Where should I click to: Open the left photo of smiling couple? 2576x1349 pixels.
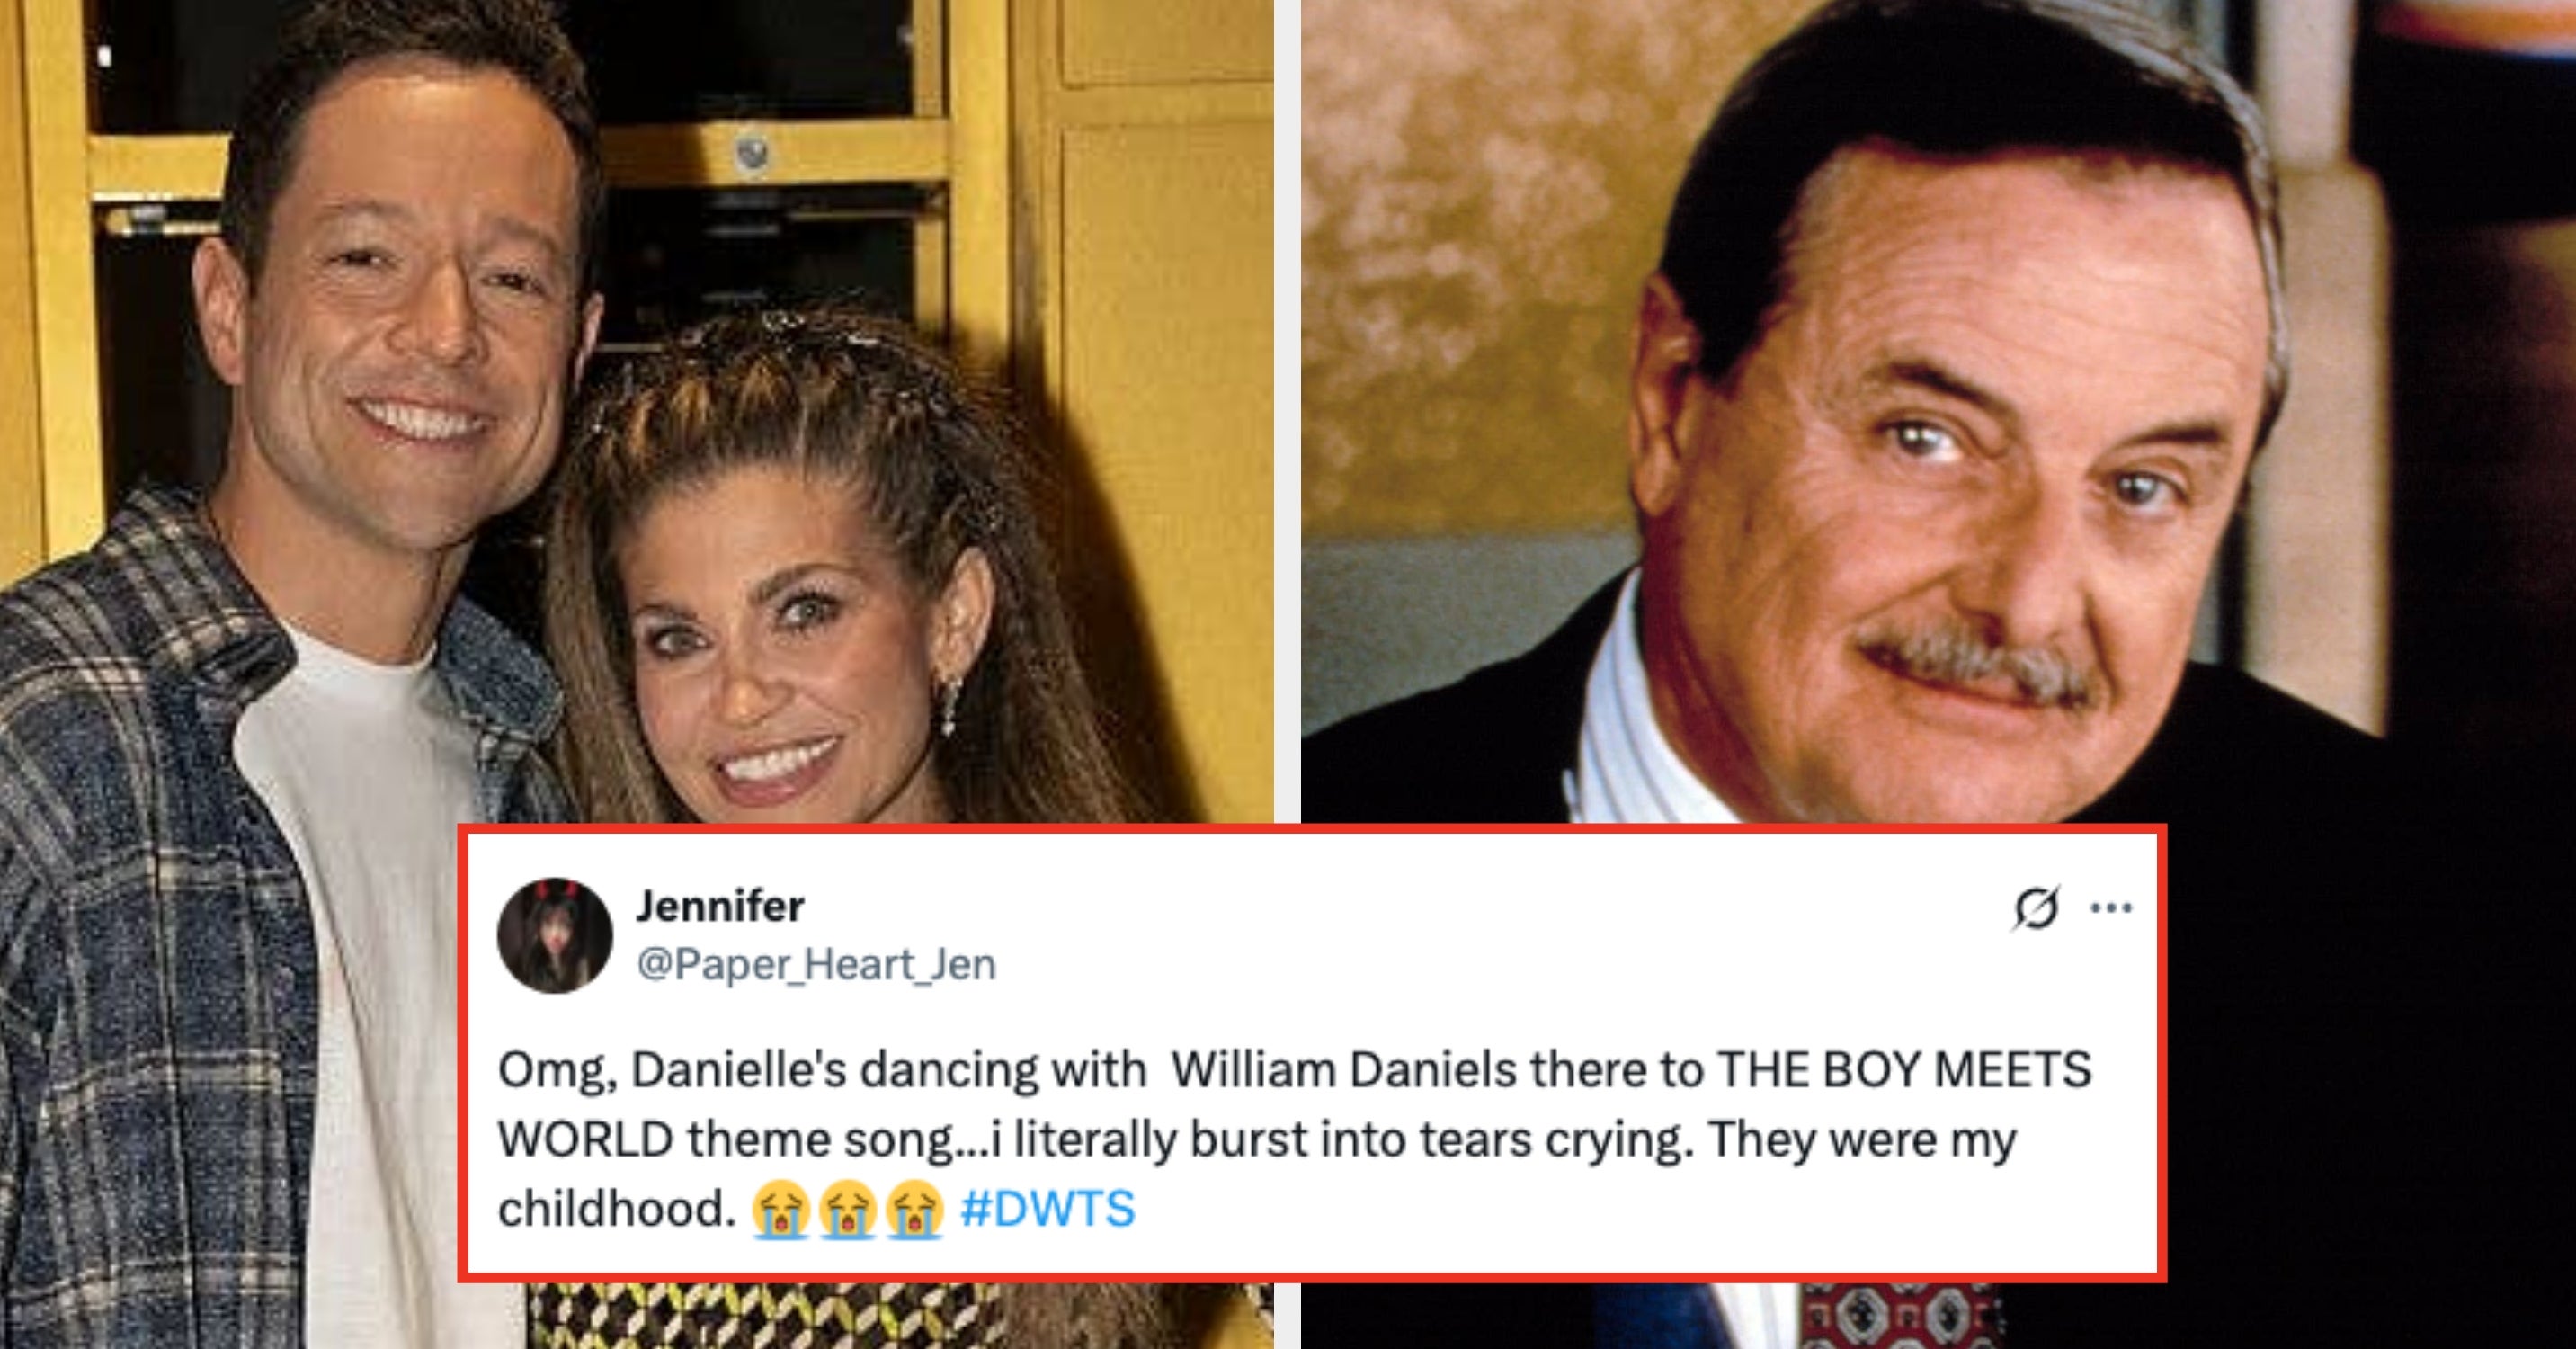click(636, 412)
